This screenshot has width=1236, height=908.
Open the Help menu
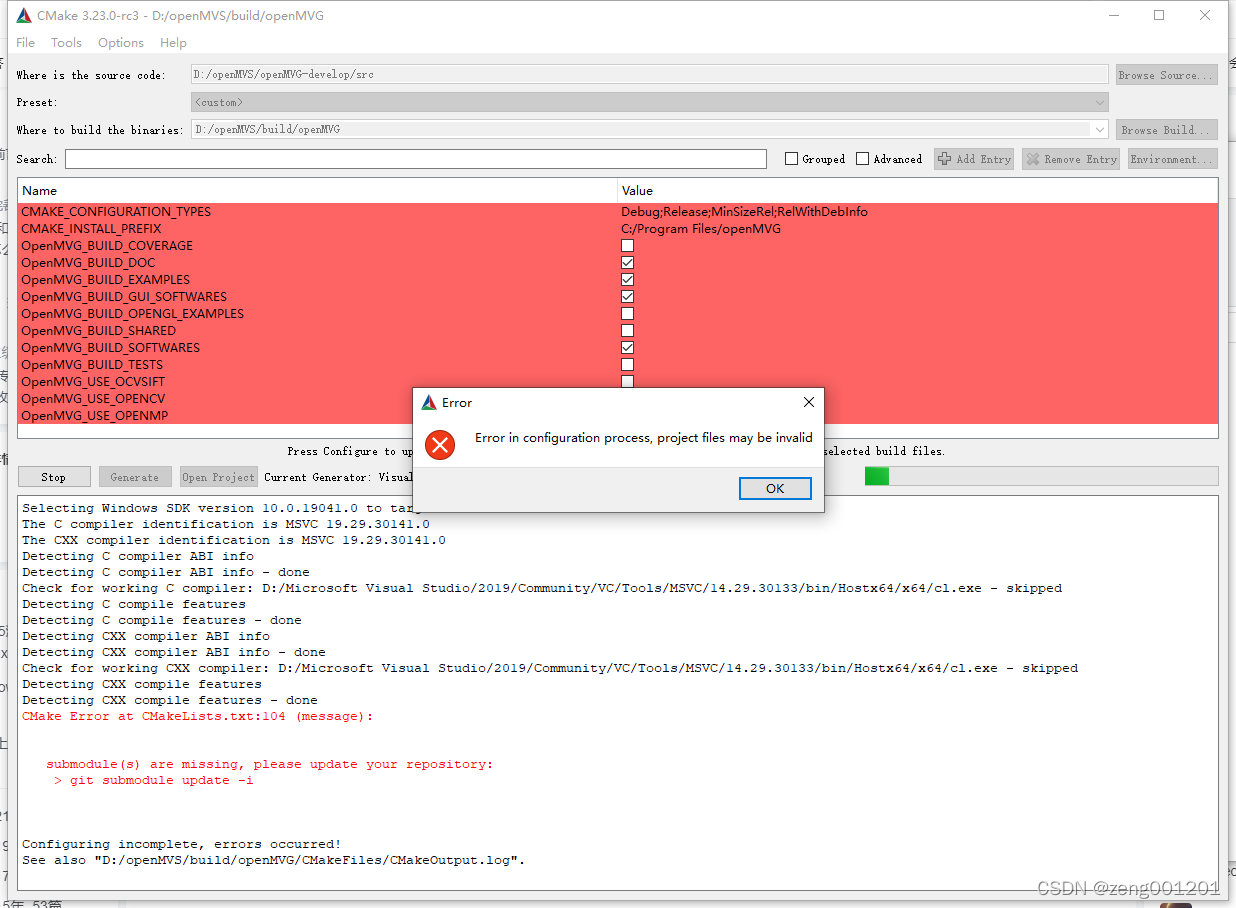tap(173, 42)
